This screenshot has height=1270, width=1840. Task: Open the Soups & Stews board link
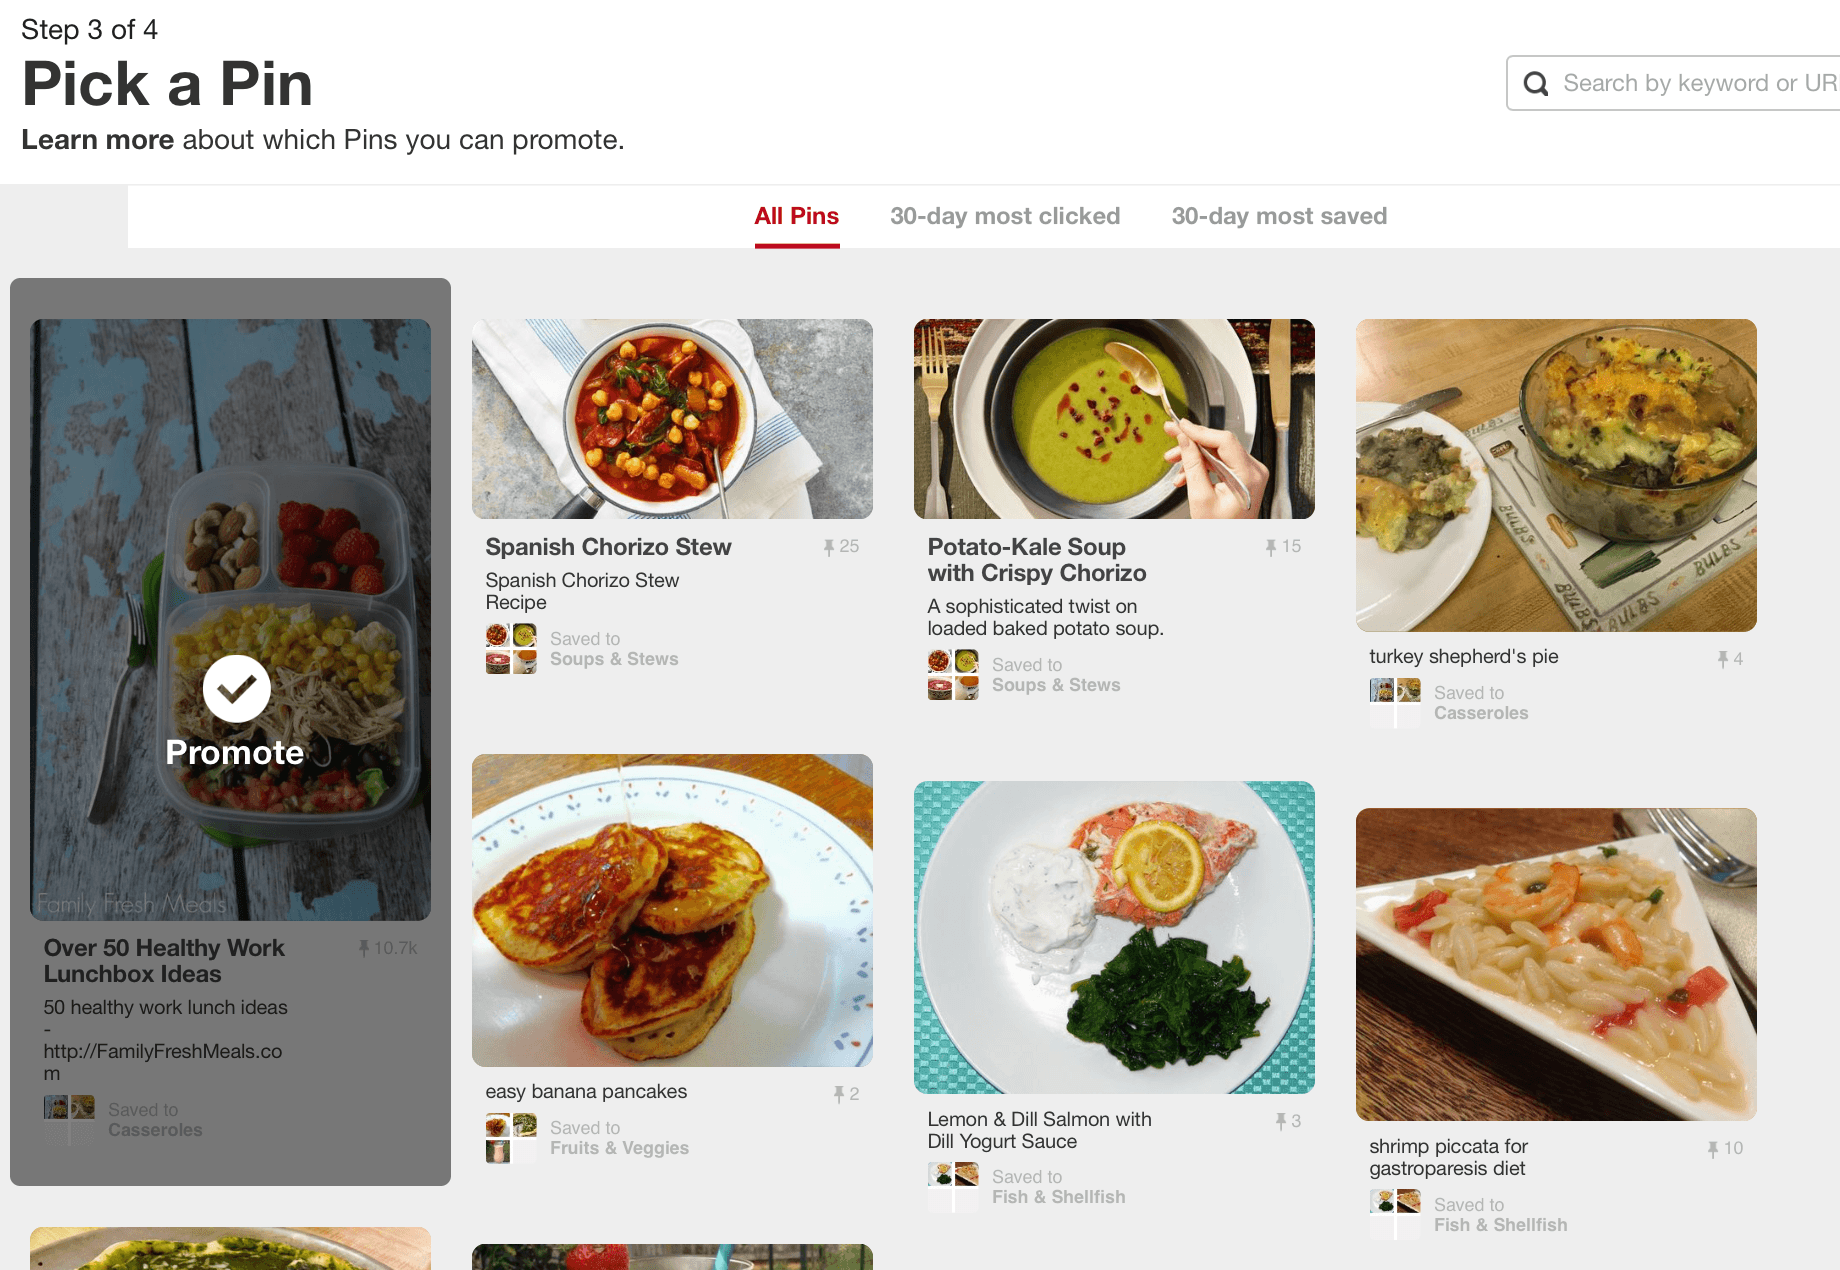pyautogui.click(x=614, y=659)
